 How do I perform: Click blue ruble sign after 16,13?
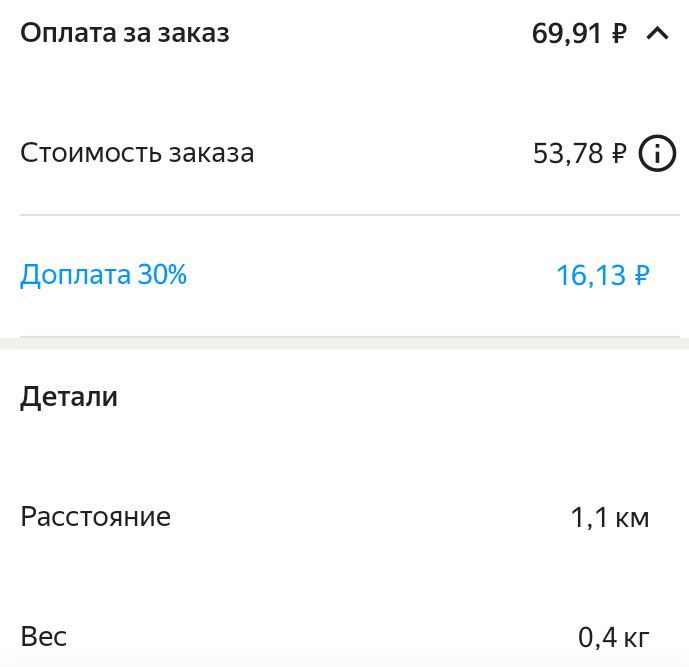(x=642, y=277)
